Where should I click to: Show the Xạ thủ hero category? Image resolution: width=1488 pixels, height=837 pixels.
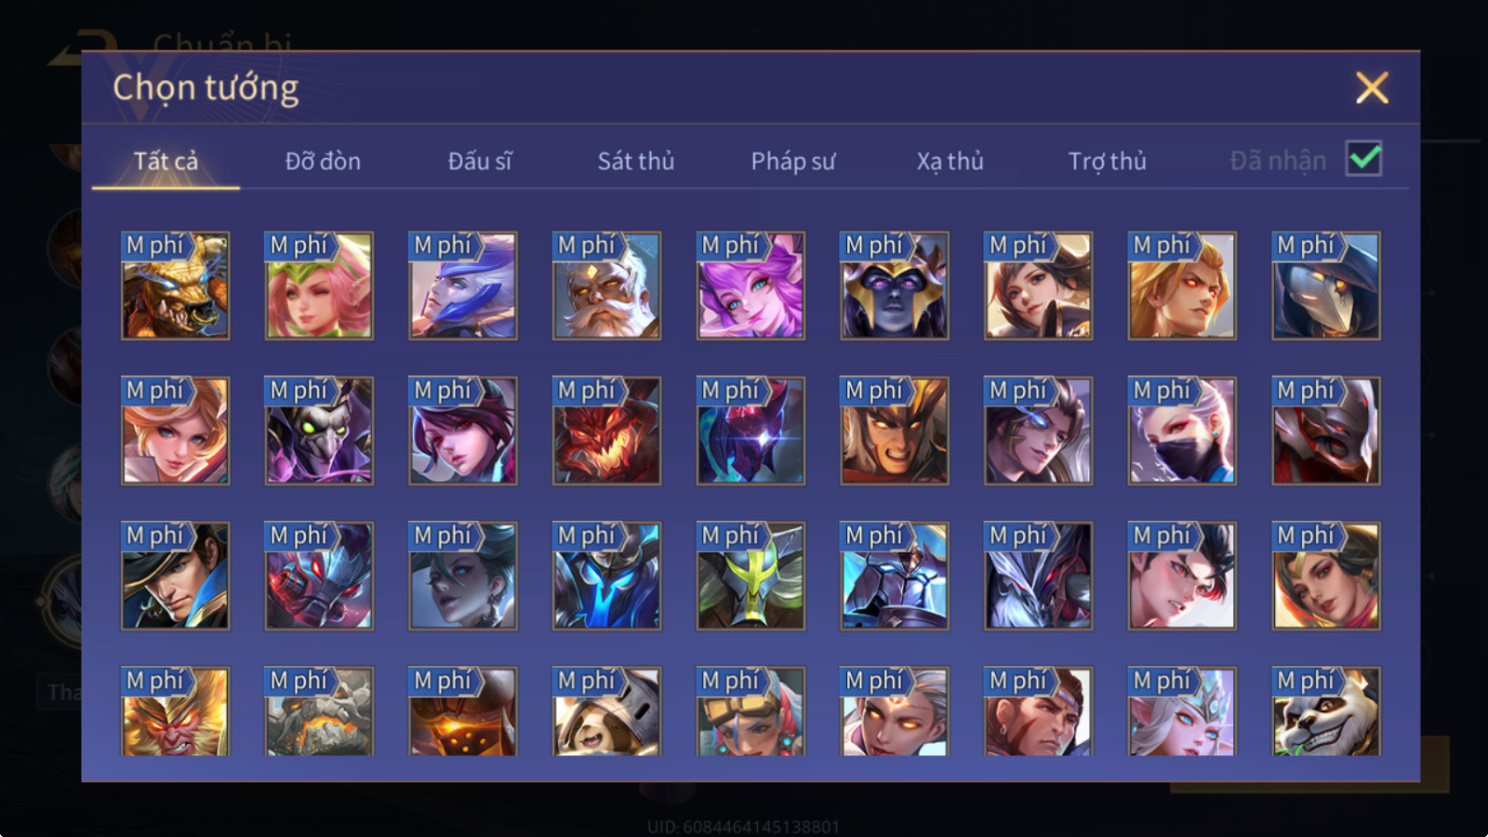point(950,161)
